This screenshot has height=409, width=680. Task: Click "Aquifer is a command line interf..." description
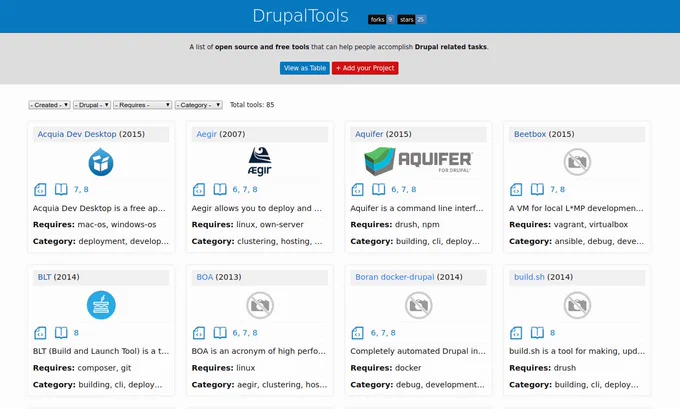tap(417, 208)
